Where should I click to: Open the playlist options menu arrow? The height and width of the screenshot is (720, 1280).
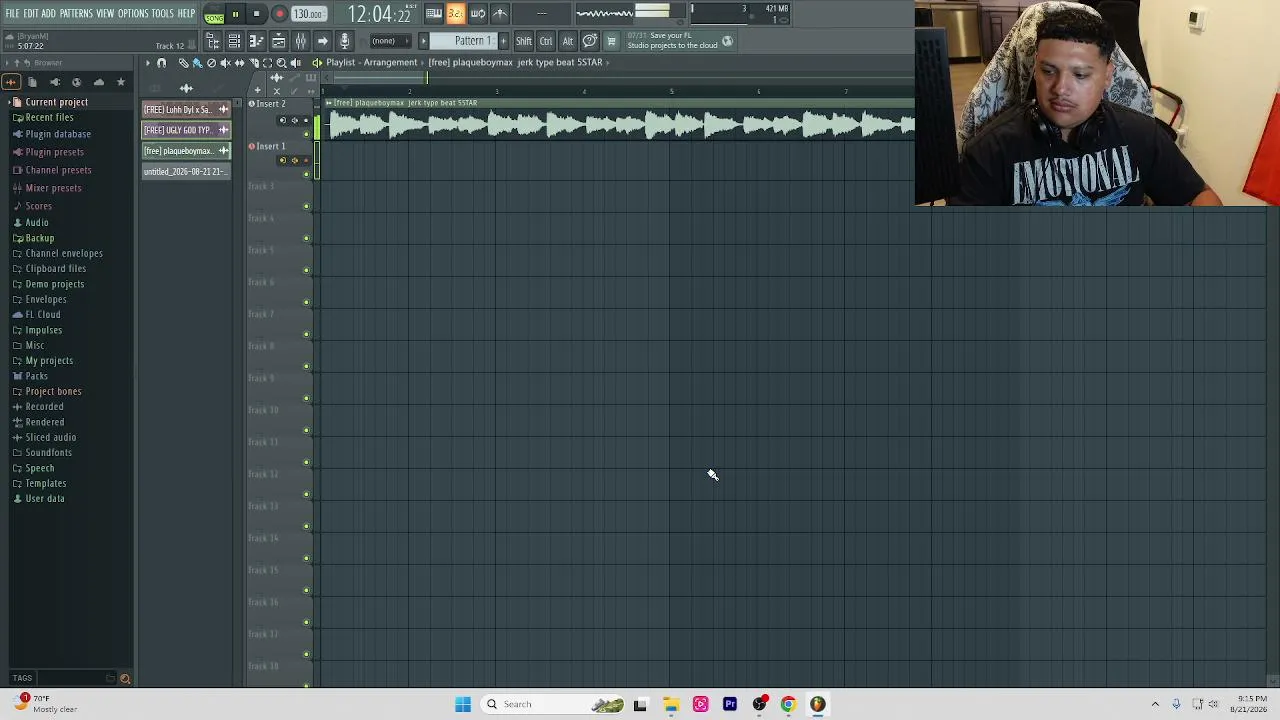pos(147,62)
